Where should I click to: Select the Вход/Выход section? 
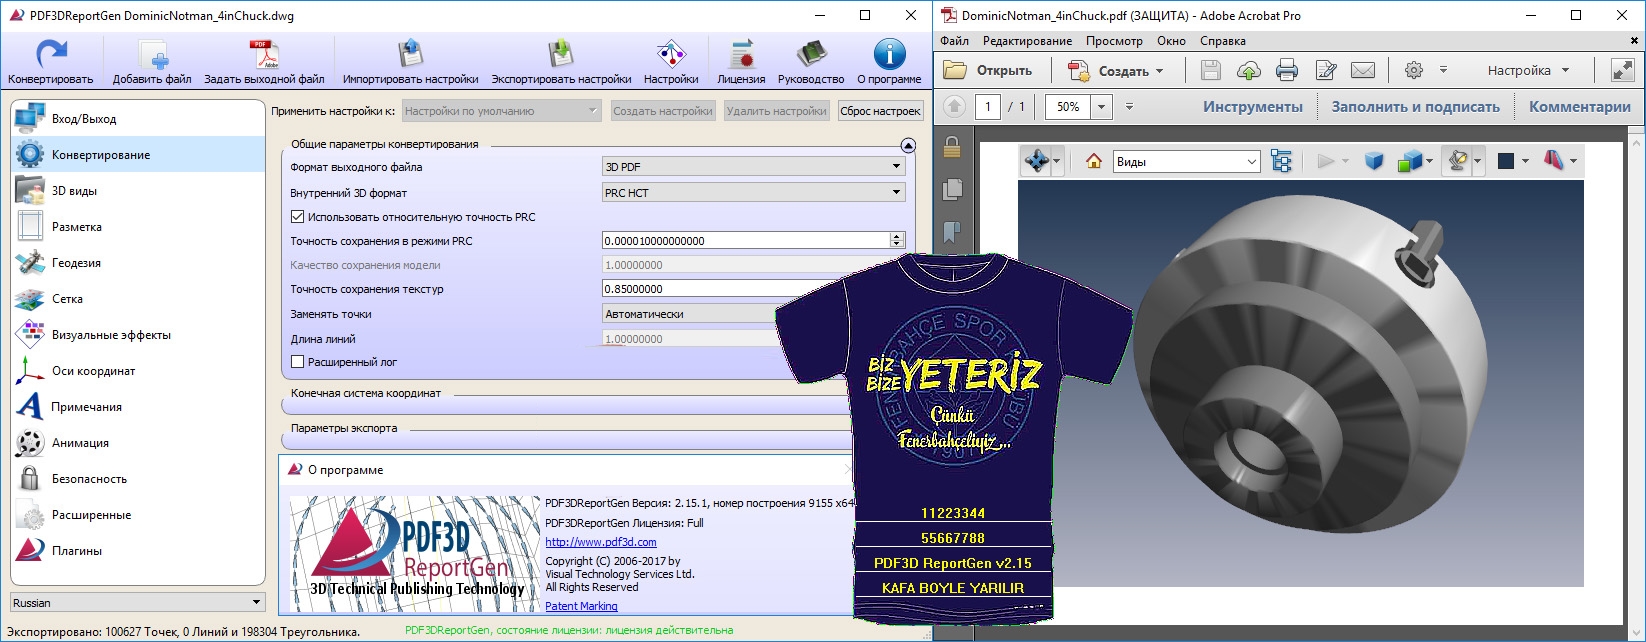click(x=138, y=119)
